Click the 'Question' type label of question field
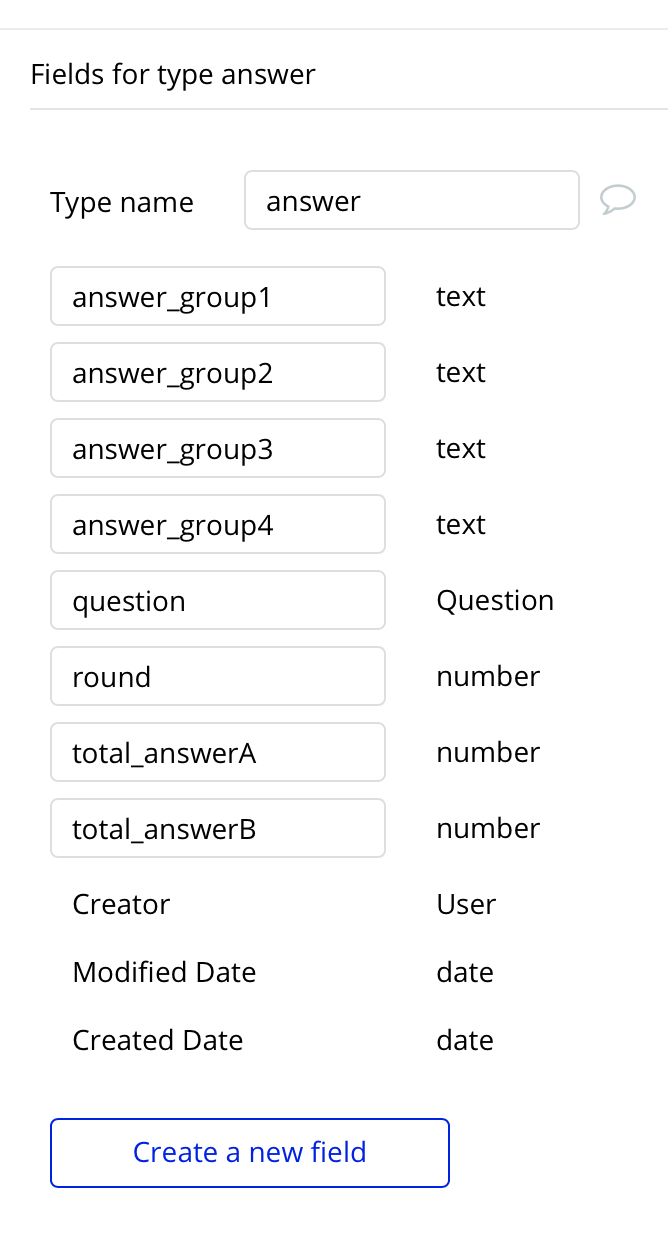This screenshot has height=1254, width=668. (495, 601)
